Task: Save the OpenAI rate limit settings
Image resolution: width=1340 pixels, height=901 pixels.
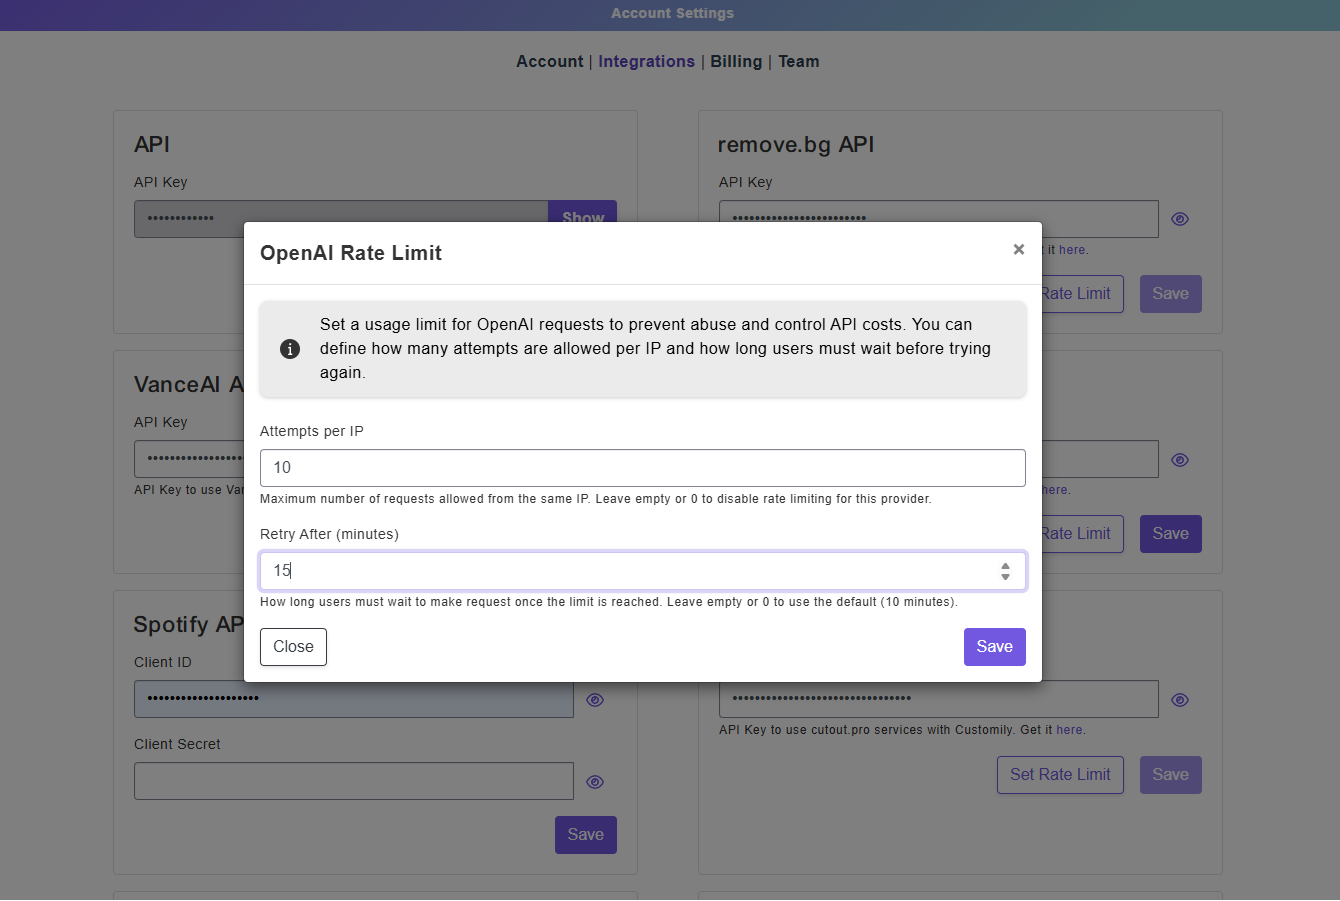Action: (995, 647)
